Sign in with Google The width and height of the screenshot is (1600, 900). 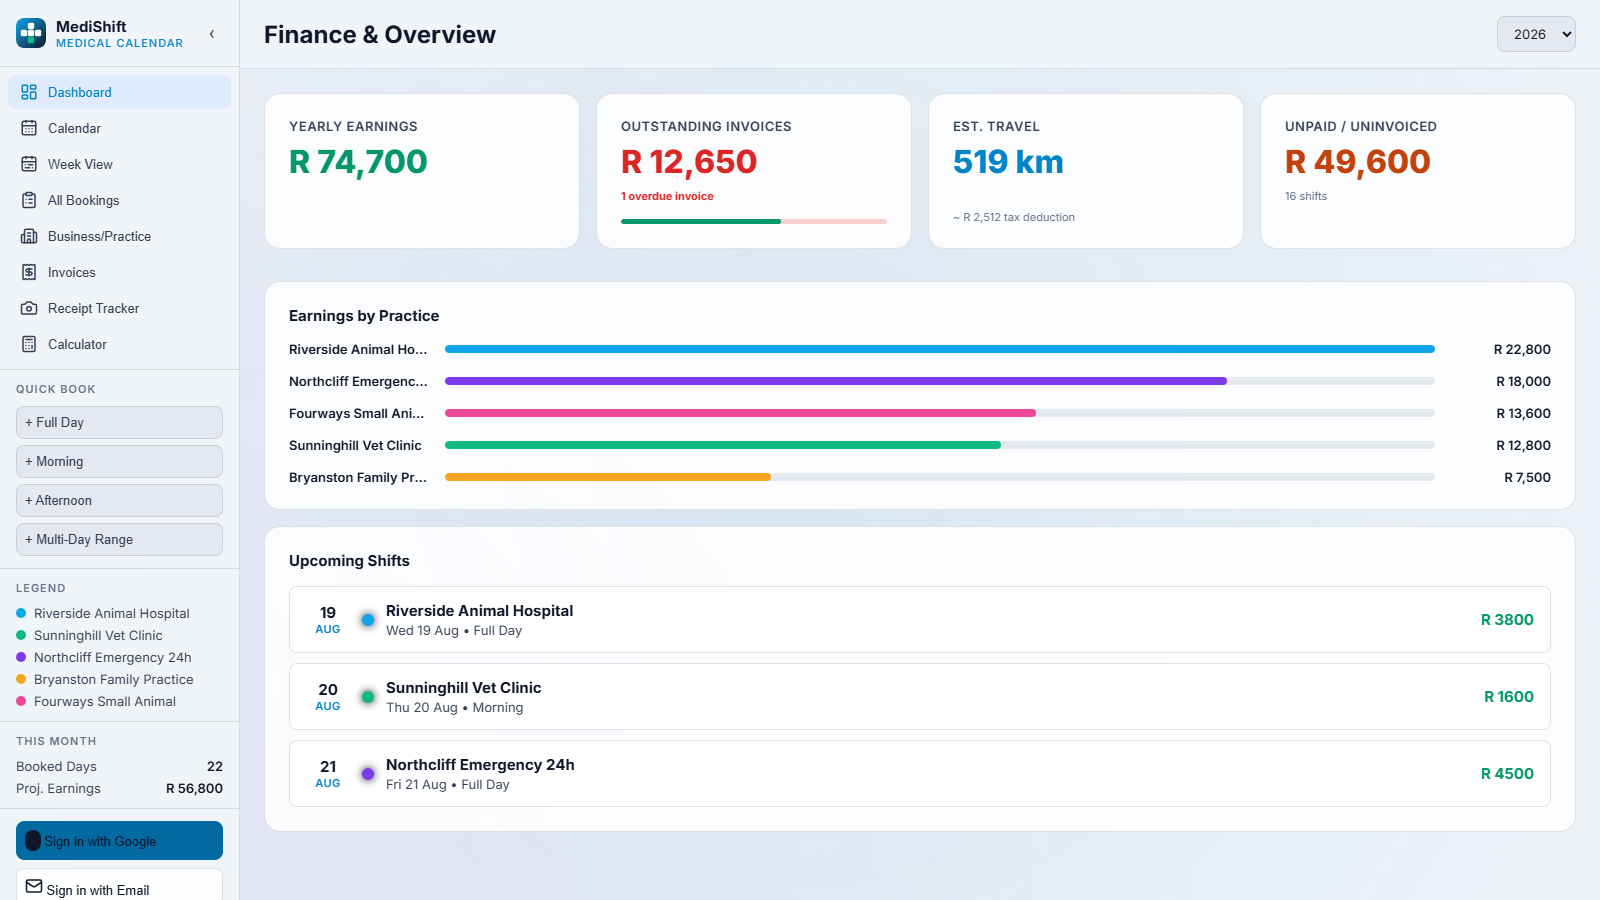tap(119, 841)
